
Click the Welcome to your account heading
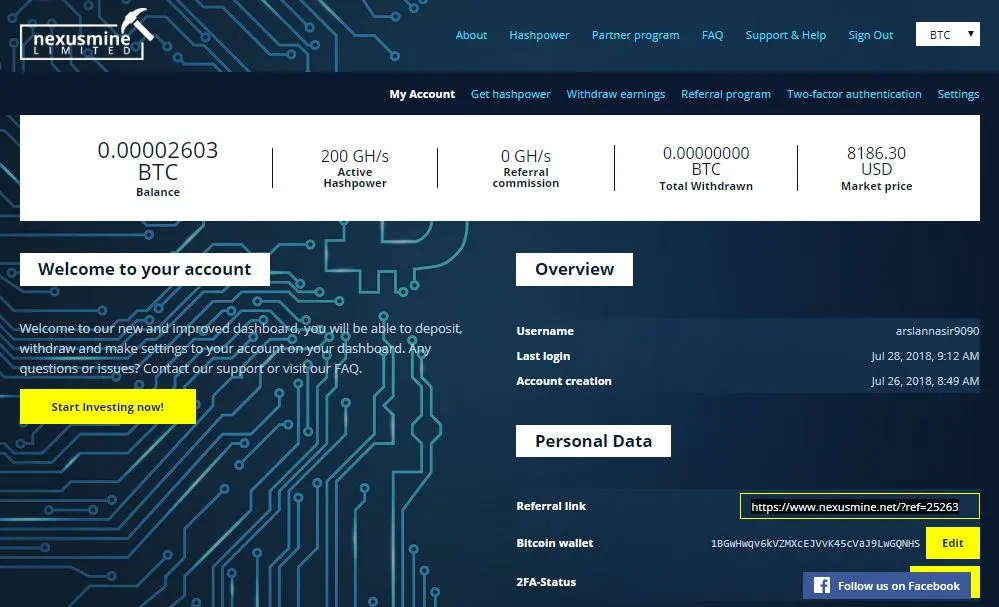tap(145, 269)
